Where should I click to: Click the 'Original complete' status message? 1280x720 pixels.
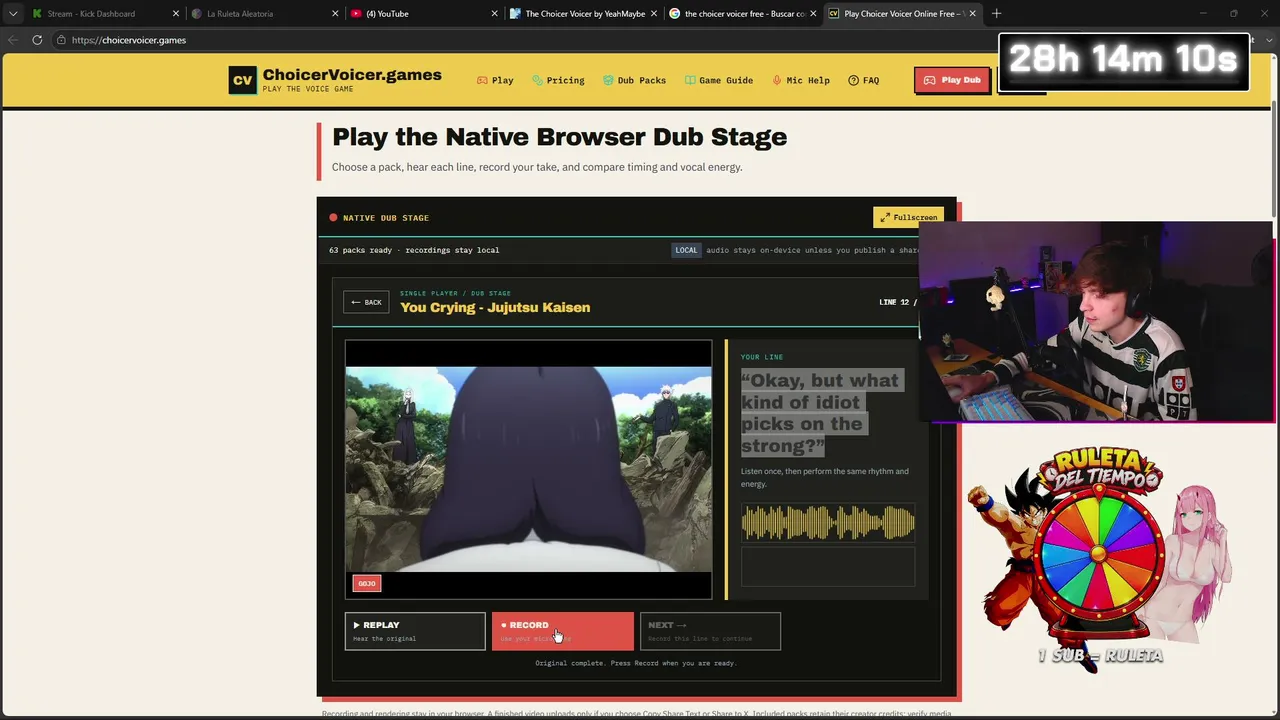tap(636, 663)
